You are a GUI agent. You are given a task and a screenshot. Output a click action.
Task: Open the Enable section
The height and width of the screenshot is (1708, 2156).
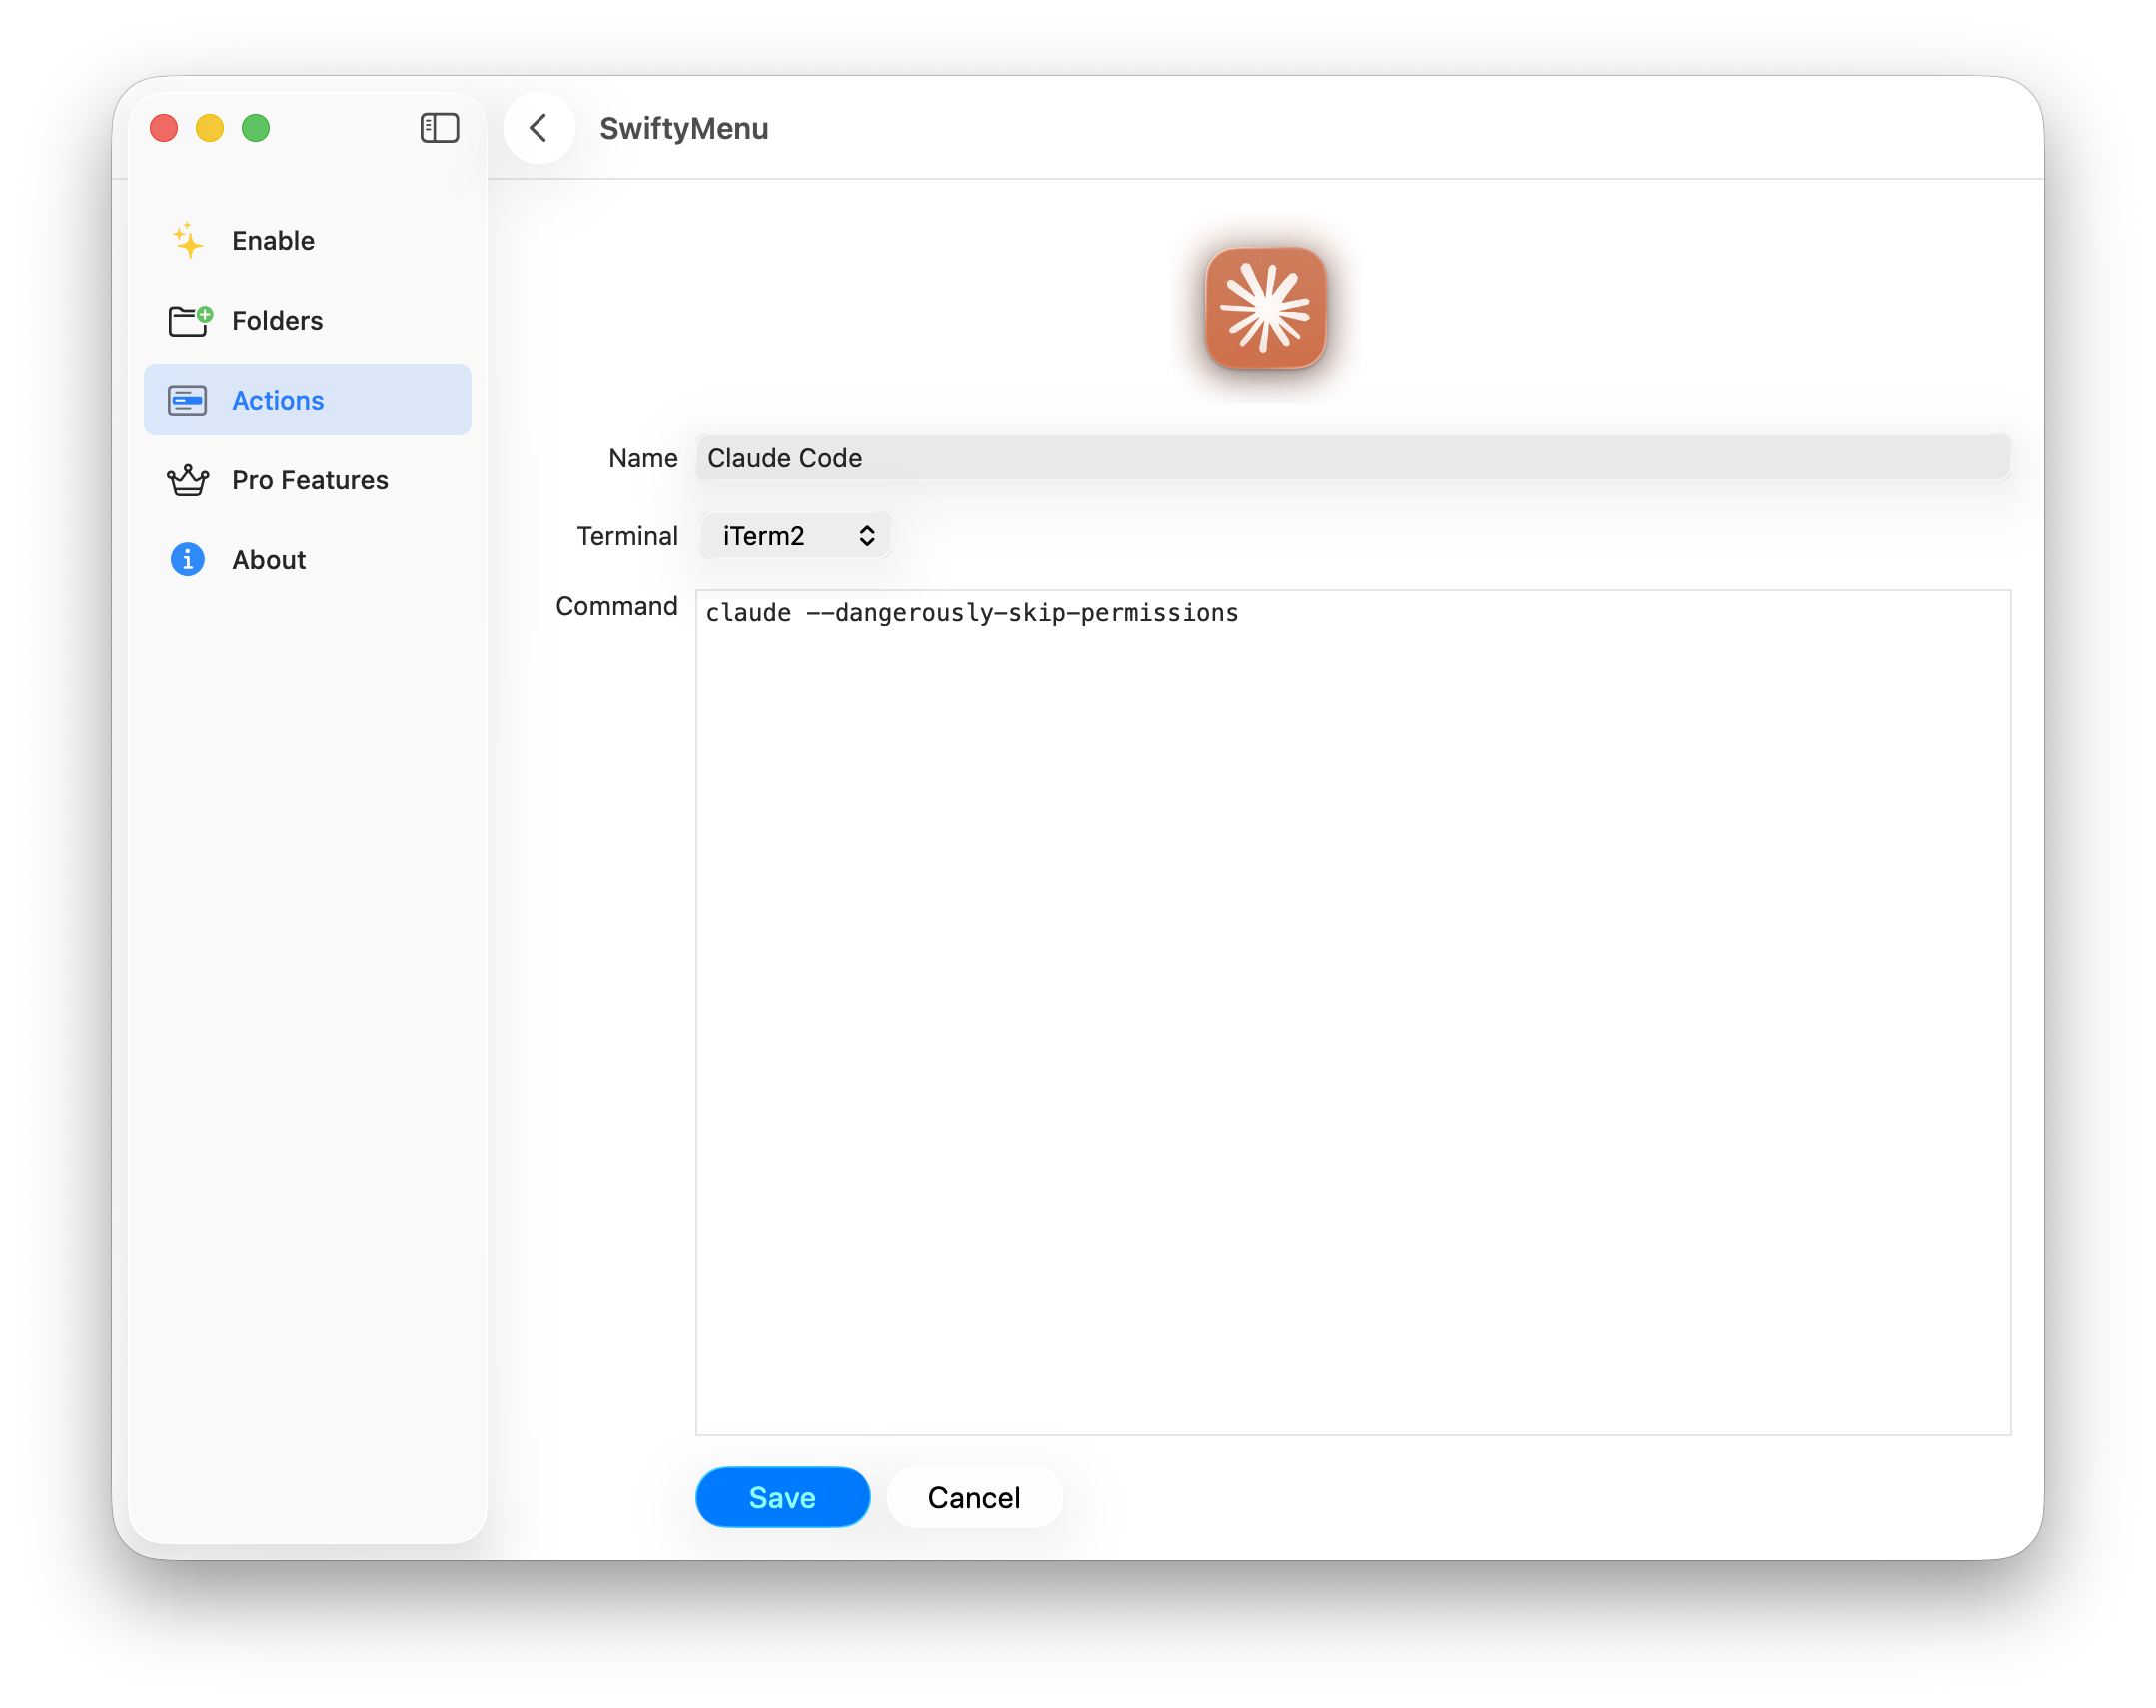tap(273, 241)
